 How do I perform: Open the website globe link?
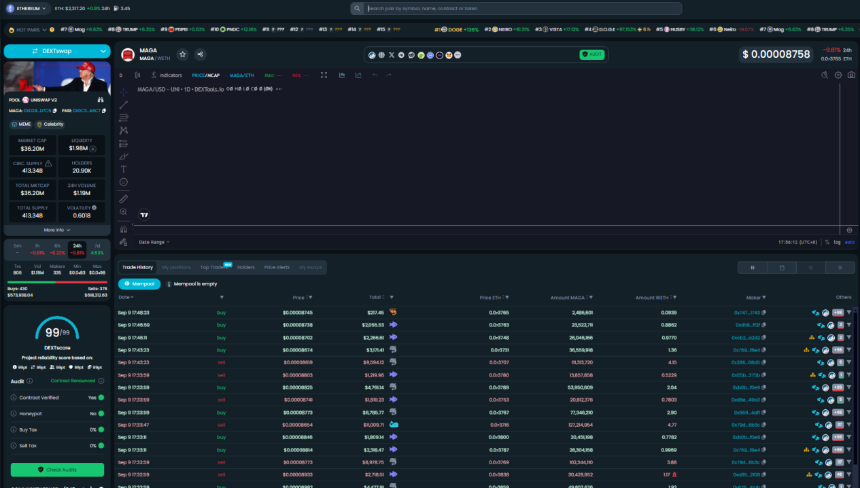(x=381, y=55)
